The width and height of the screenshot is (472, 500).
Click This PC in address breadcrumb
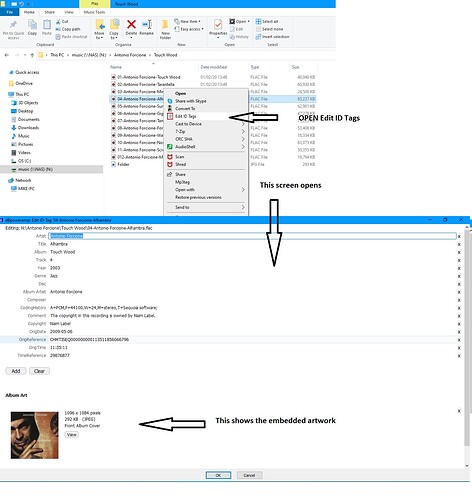point(57,55)
